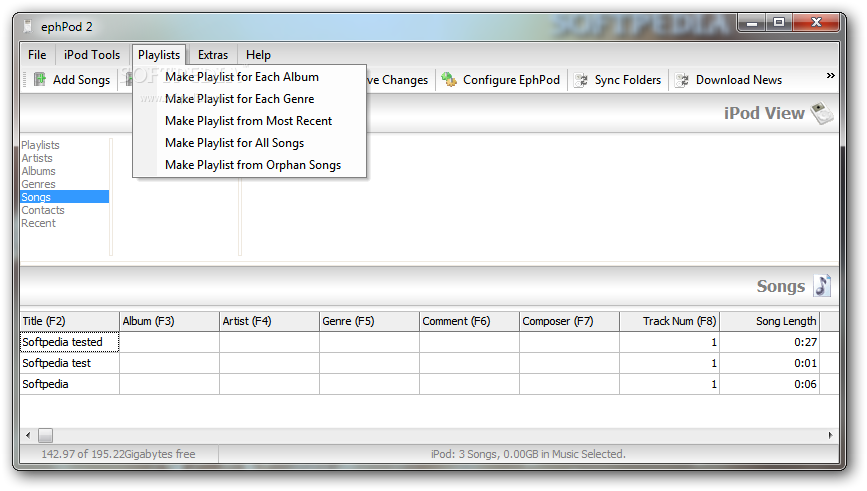The width and height of the screenshot is (867, 491).
Task: Click scroll right arrow of song table
Action: (x=831, y=436)
